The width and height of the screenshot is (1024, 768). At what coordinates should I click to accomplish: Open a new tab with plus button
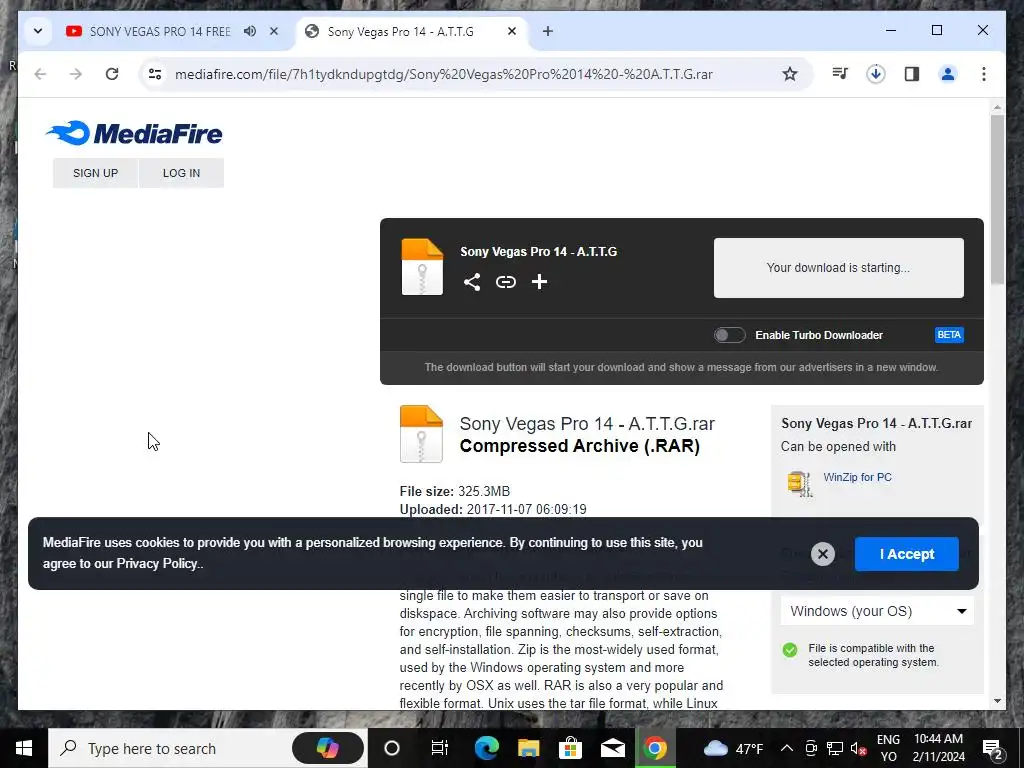click(548, 31)
